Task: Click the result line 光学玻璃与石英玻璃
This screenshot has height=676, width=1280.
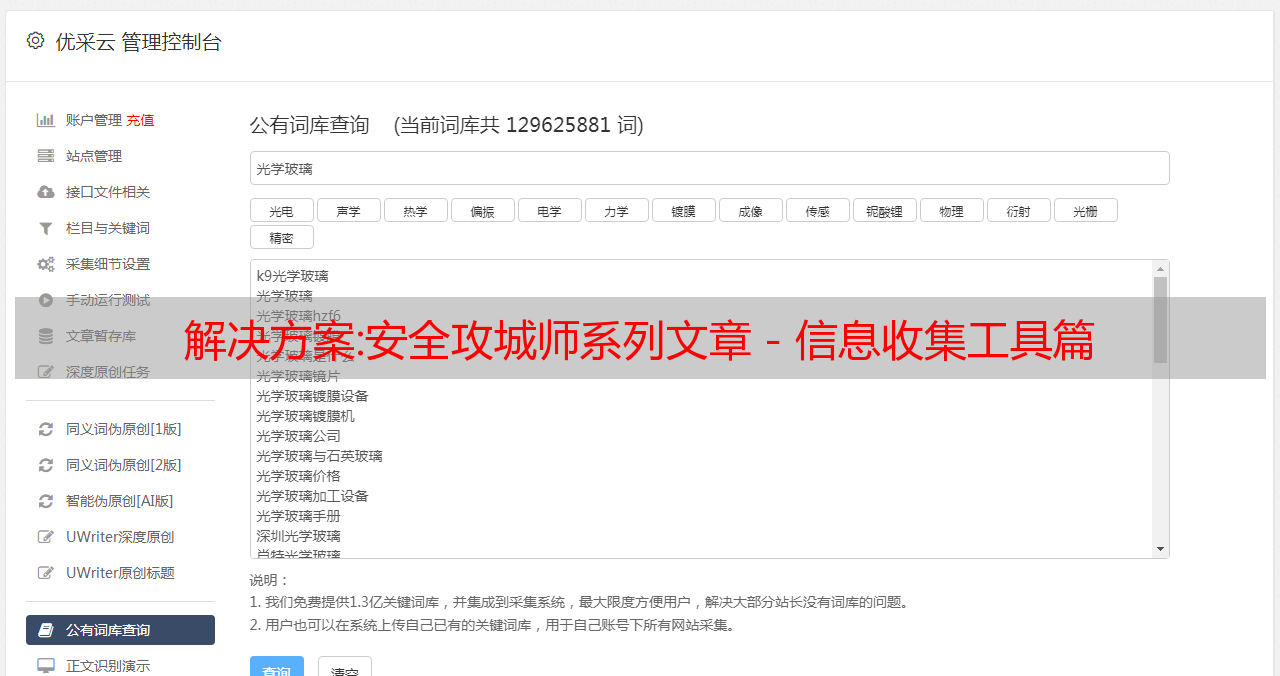Action: (x=319, y=456)
